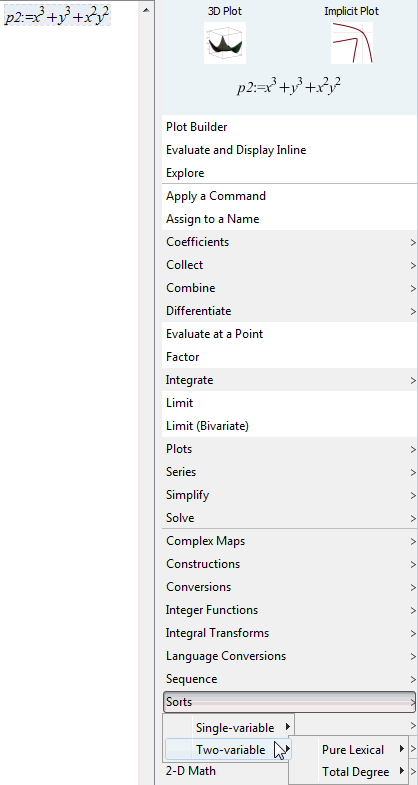Select Evaluate and Display Inline
Screen dimensions: 418x785
click(290, 150)
